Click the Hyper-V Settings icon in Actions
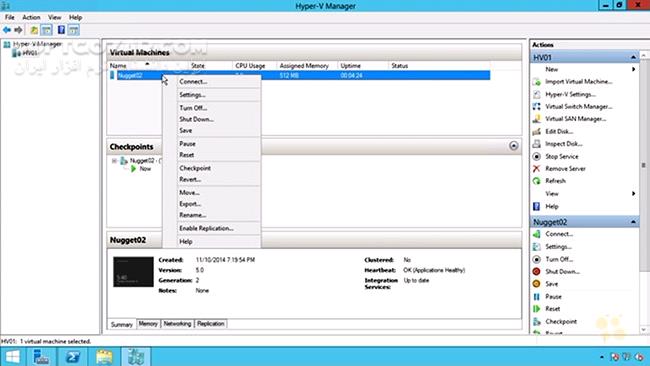 [x=536, y=94]
